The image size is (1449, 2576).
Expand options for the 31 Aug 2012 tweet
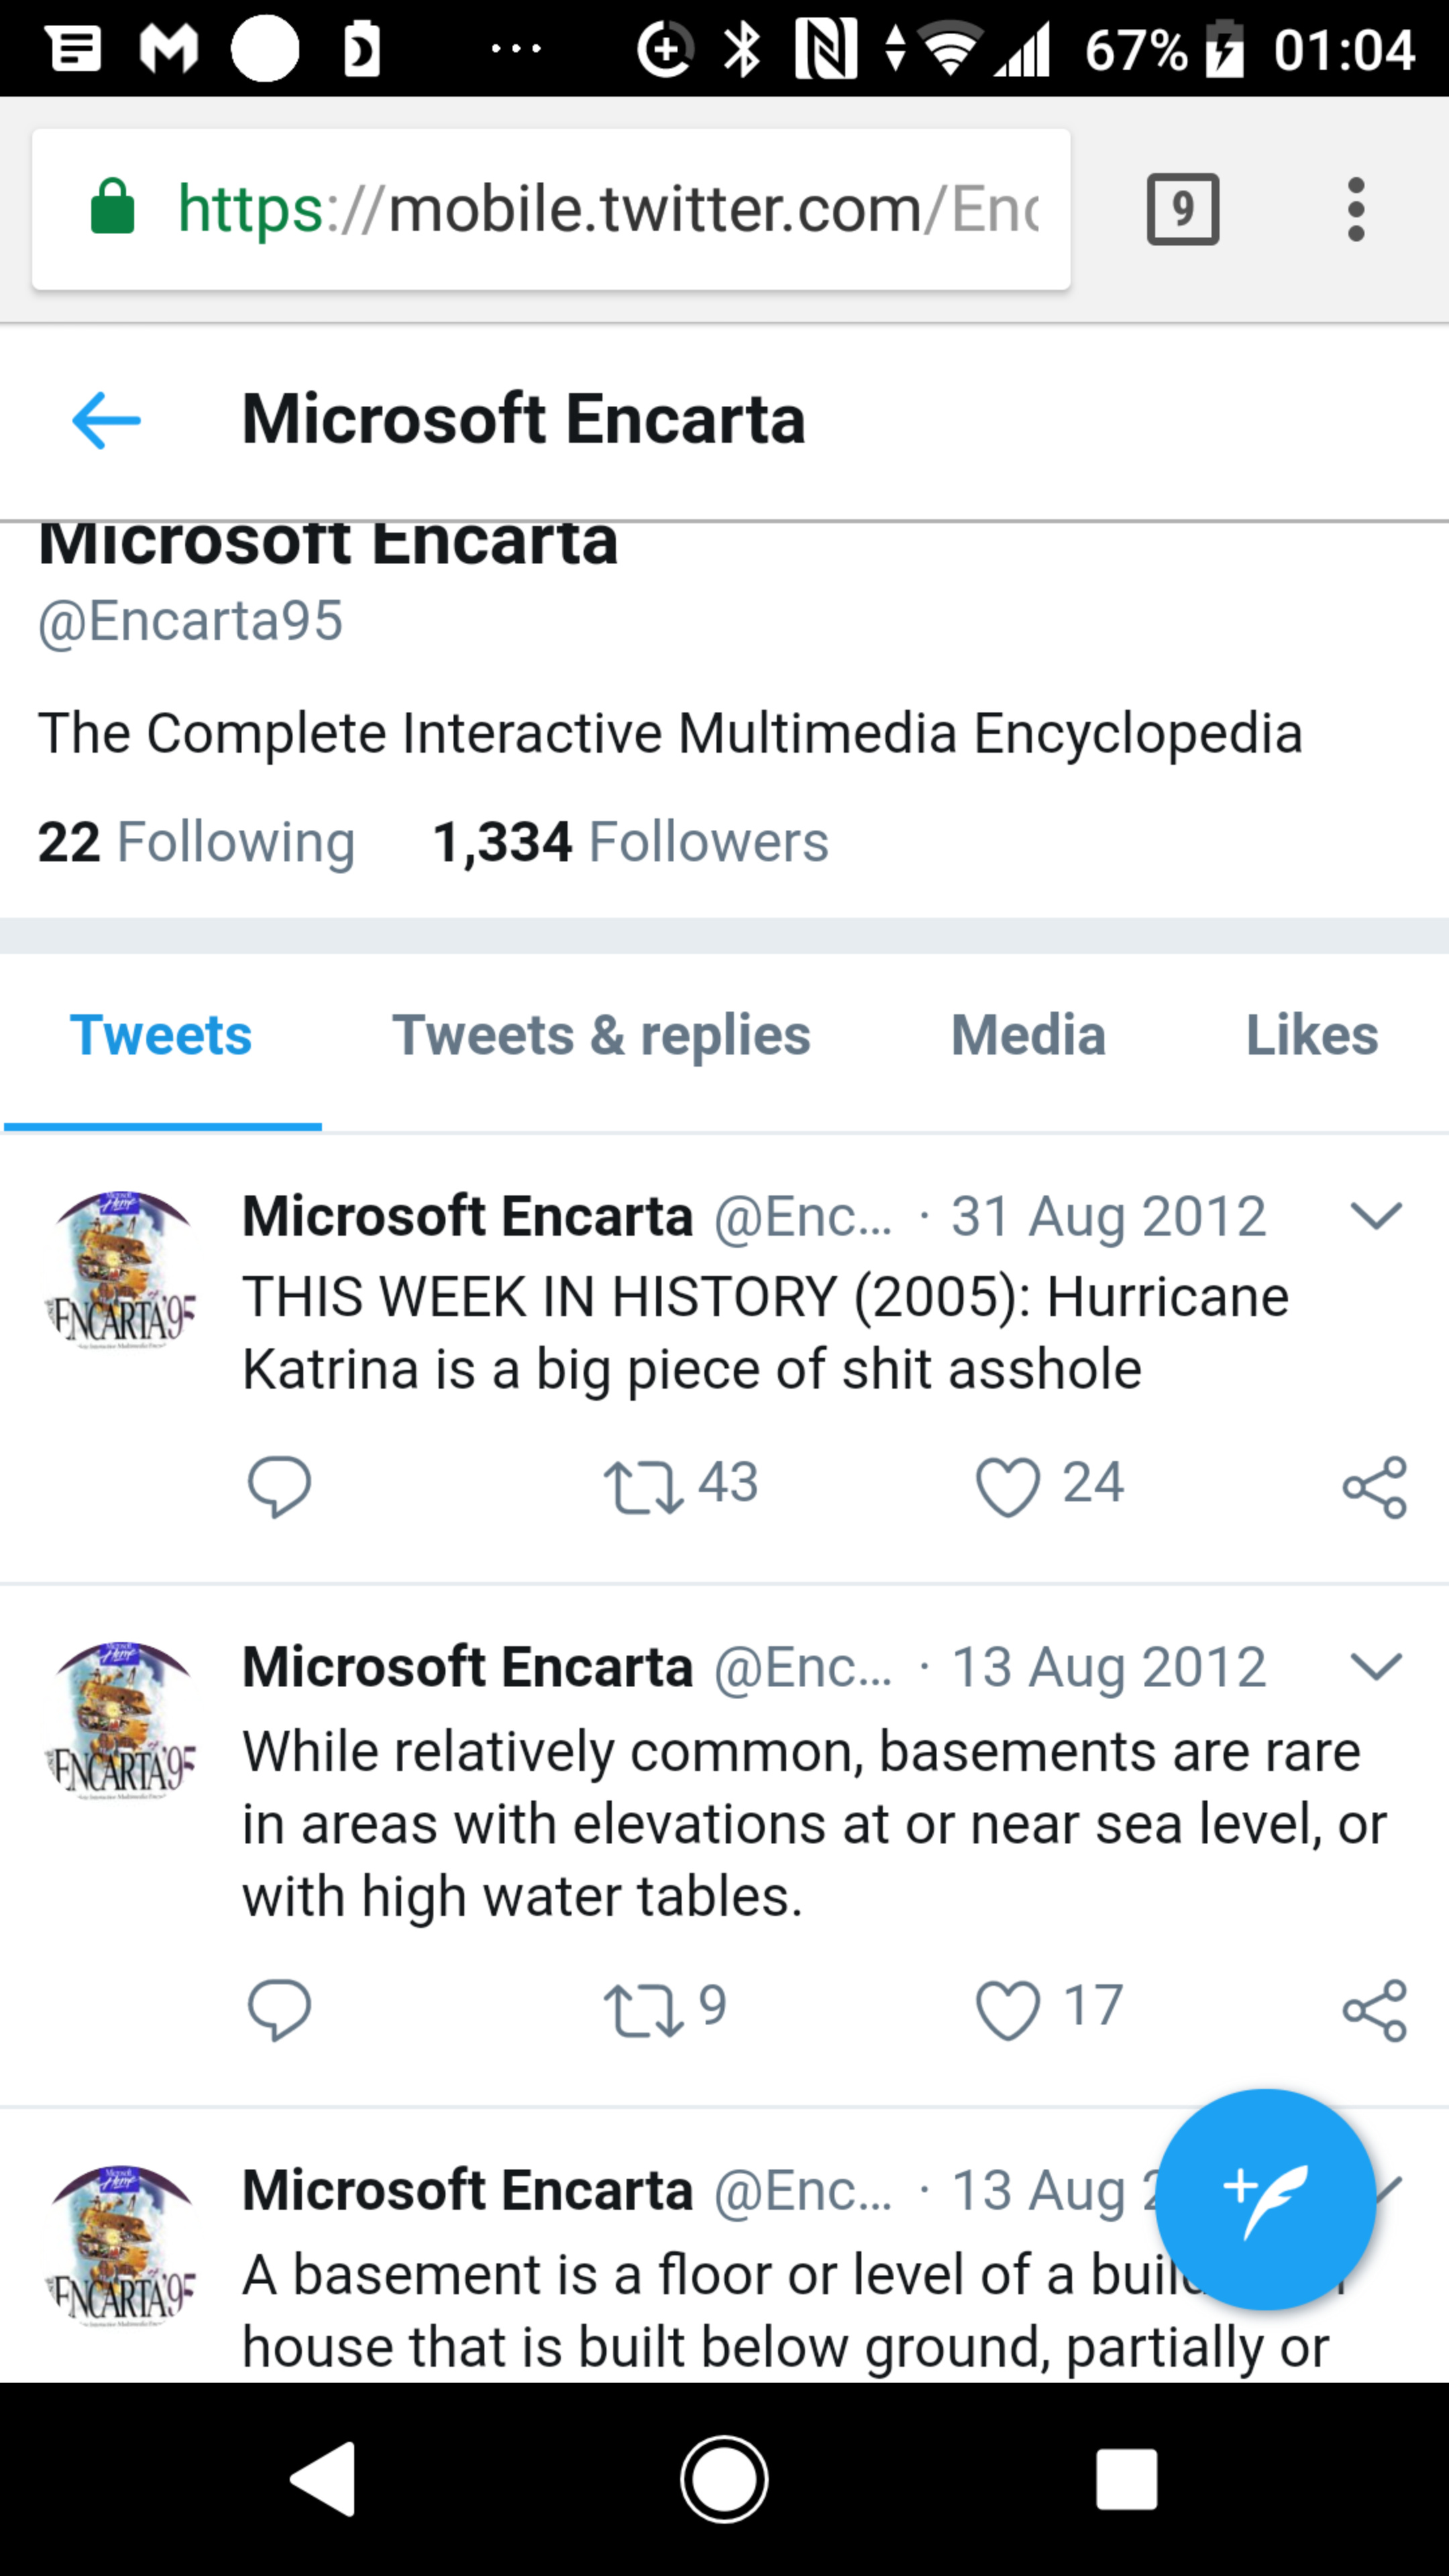point(1376,1216)
